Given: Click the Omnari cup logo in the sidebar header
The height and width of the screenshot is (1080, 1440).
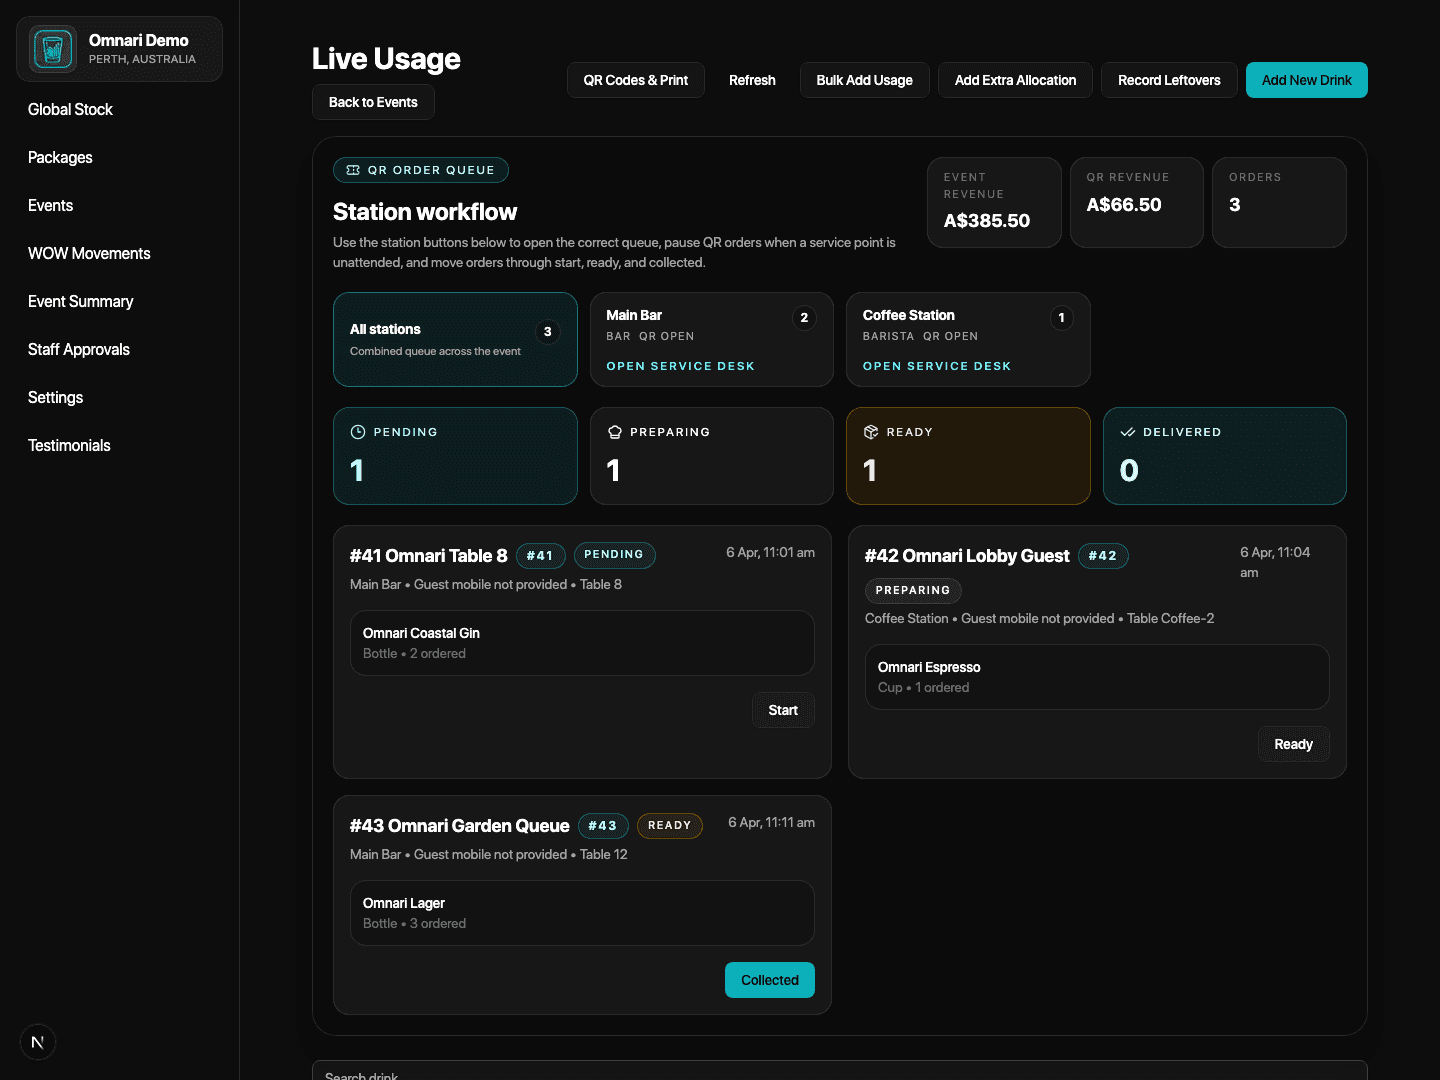Looking at the screenshot, I should click(x=51, y=48).
